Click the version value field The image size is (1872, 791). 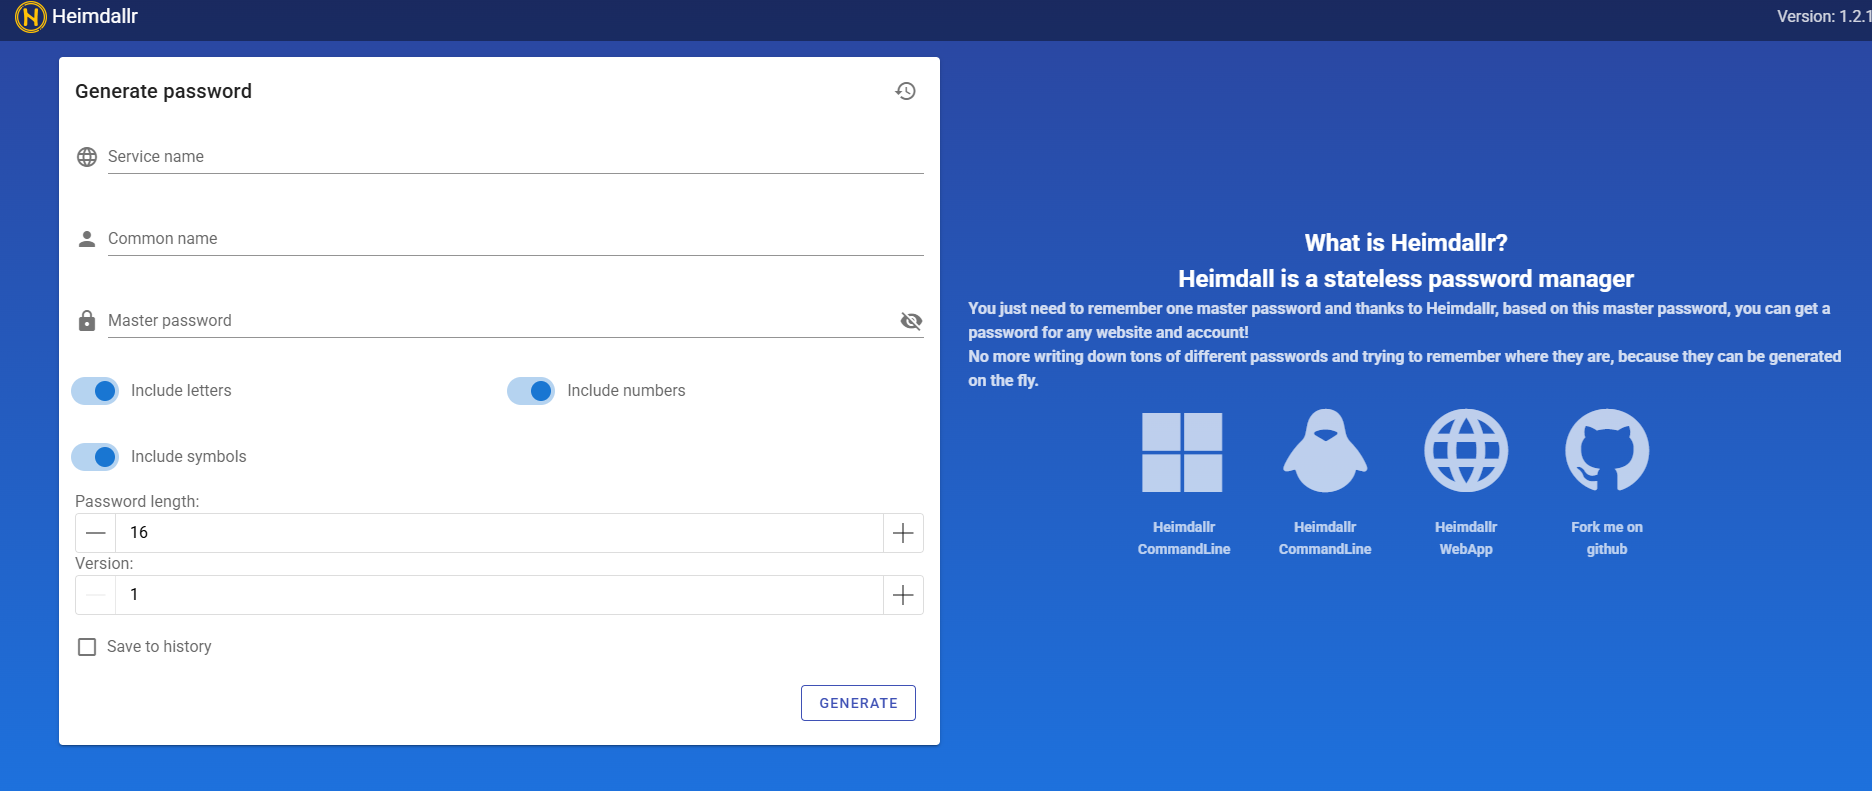click(x=499, y=595)
